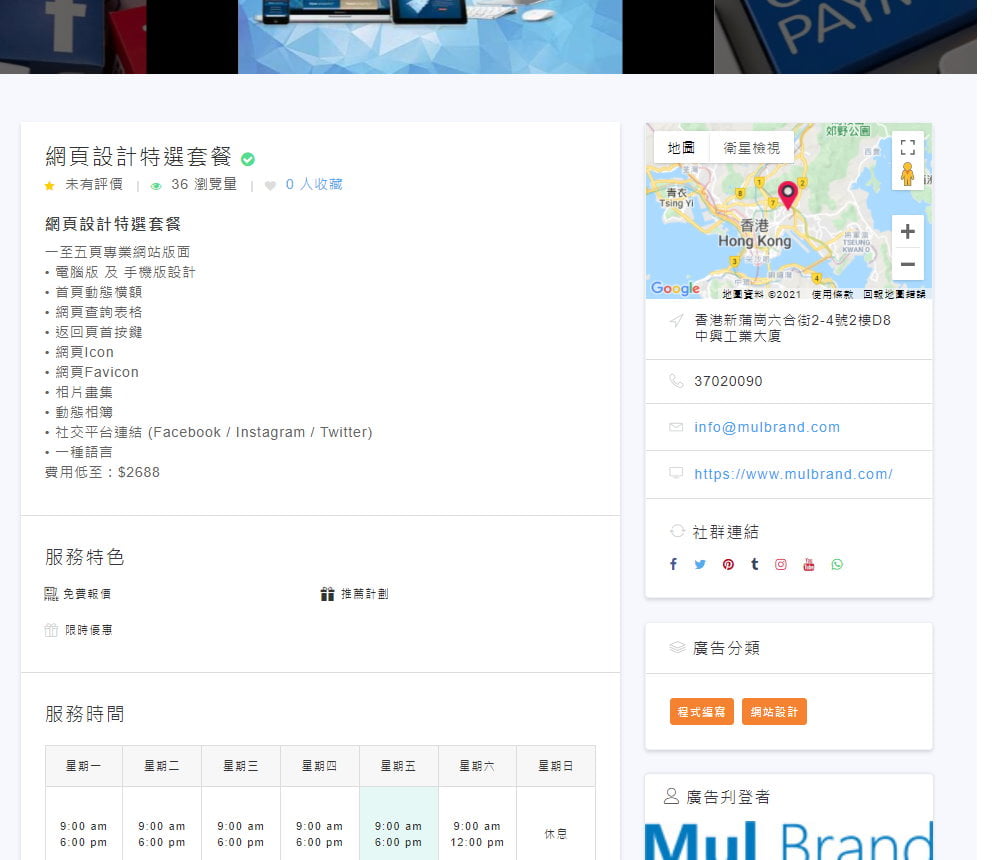Open the map 使用條款 link
The image size is (1007, 860).
pos(832,294)
